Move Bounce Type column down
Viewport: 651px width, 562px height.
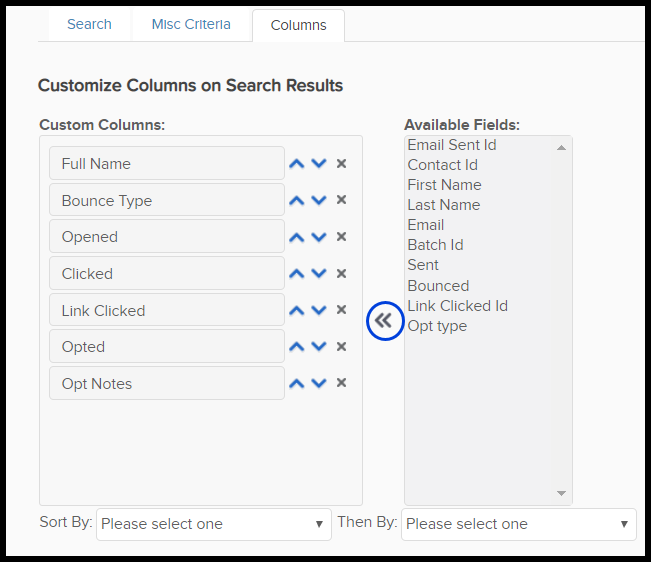[319, 201]
